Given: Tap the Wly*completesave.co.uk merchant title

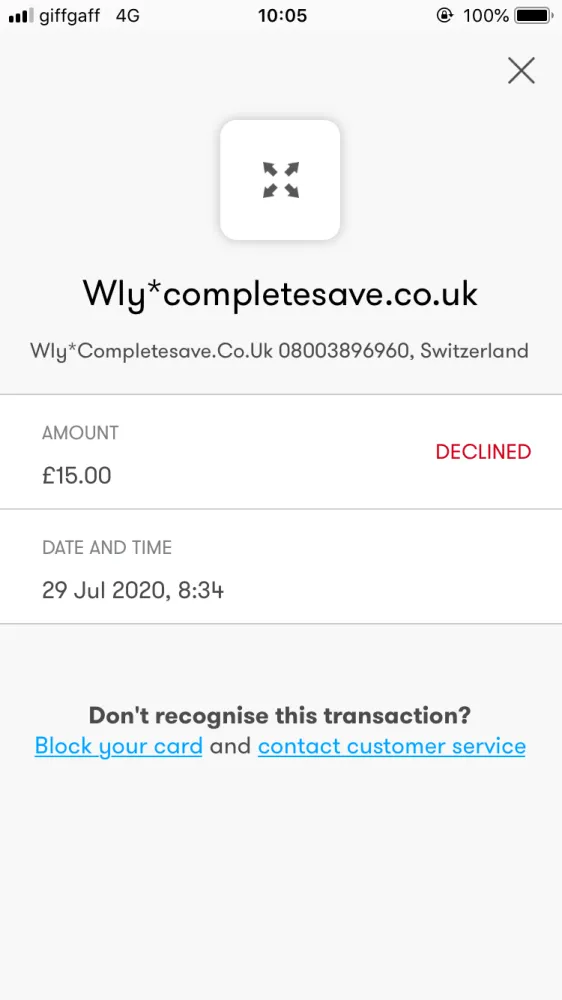Looking at the screenshot, I should (x=280, y=295).
